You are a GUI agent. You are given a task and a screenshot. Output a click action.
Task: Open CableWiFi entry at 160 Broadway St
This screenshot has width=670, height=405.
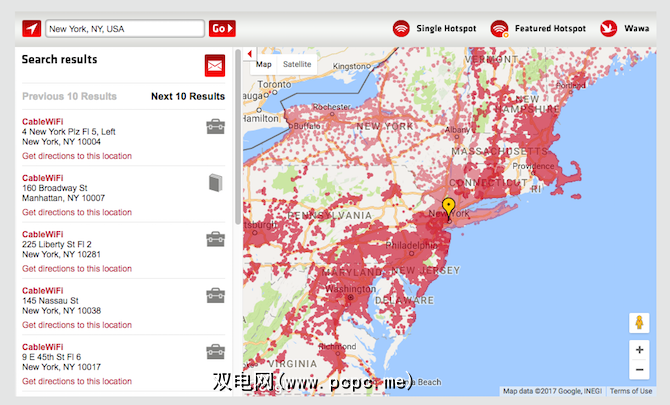coord(43,178)
